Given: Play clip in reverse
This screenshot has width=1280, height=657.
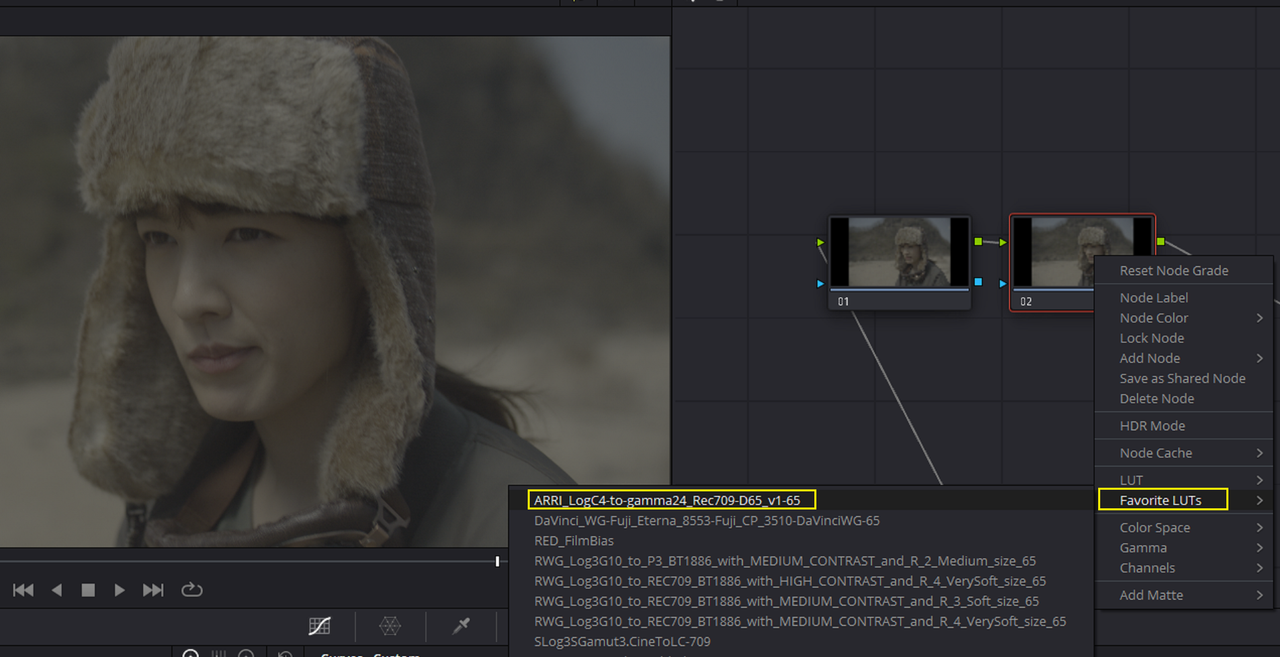Looking at the screenshot, I should [x=56, y=590].
